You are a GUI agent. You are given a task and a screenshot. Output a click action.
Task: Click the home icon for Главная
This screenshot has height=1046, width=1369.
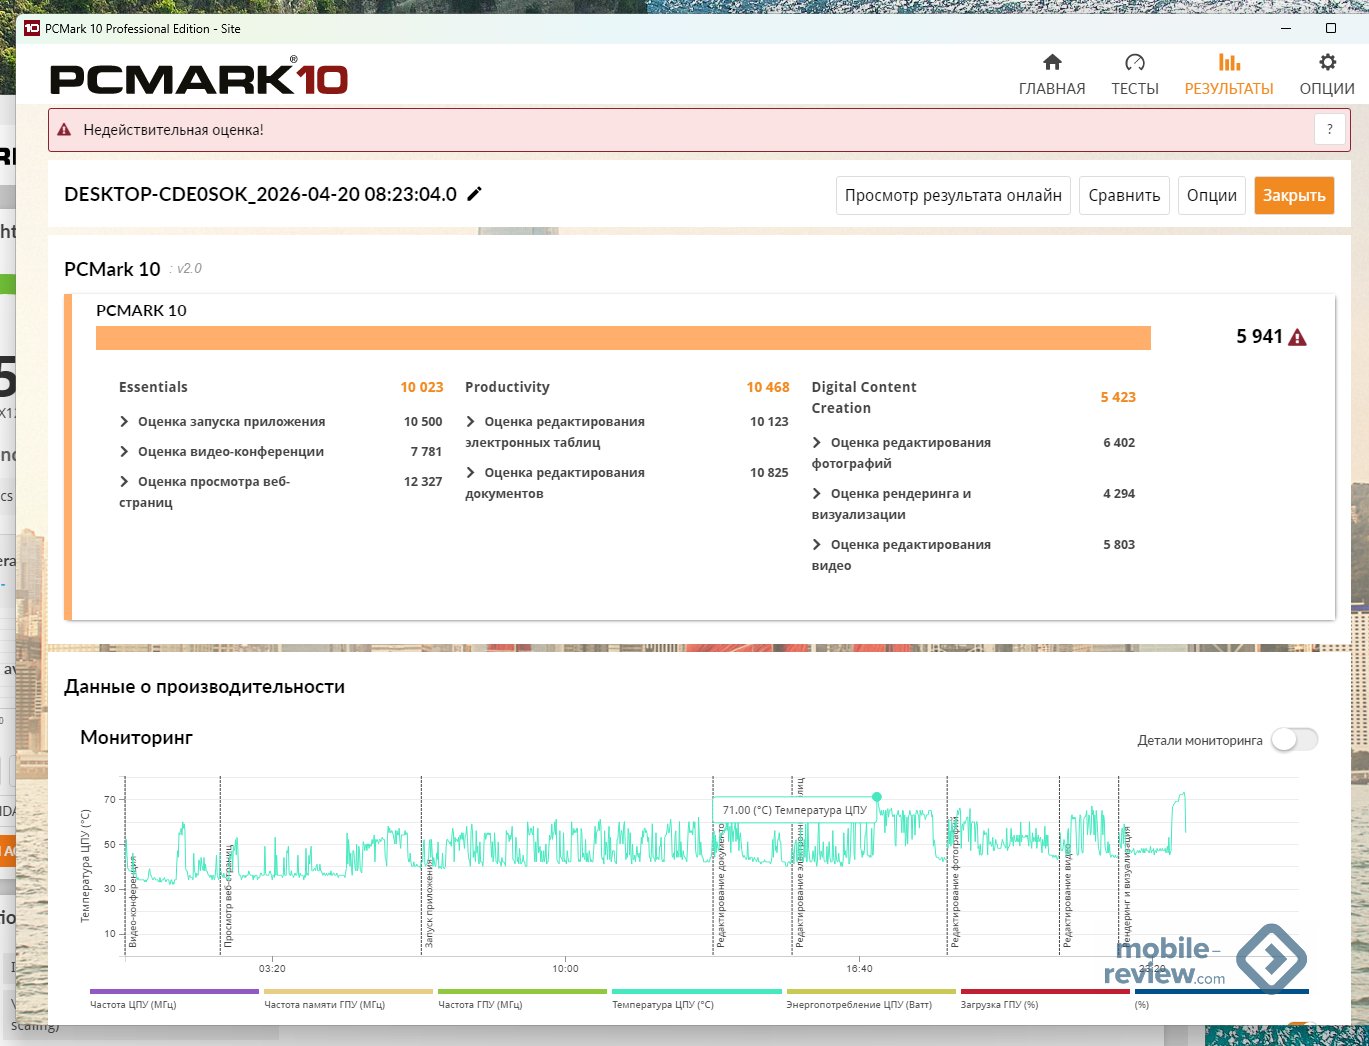1052,63
